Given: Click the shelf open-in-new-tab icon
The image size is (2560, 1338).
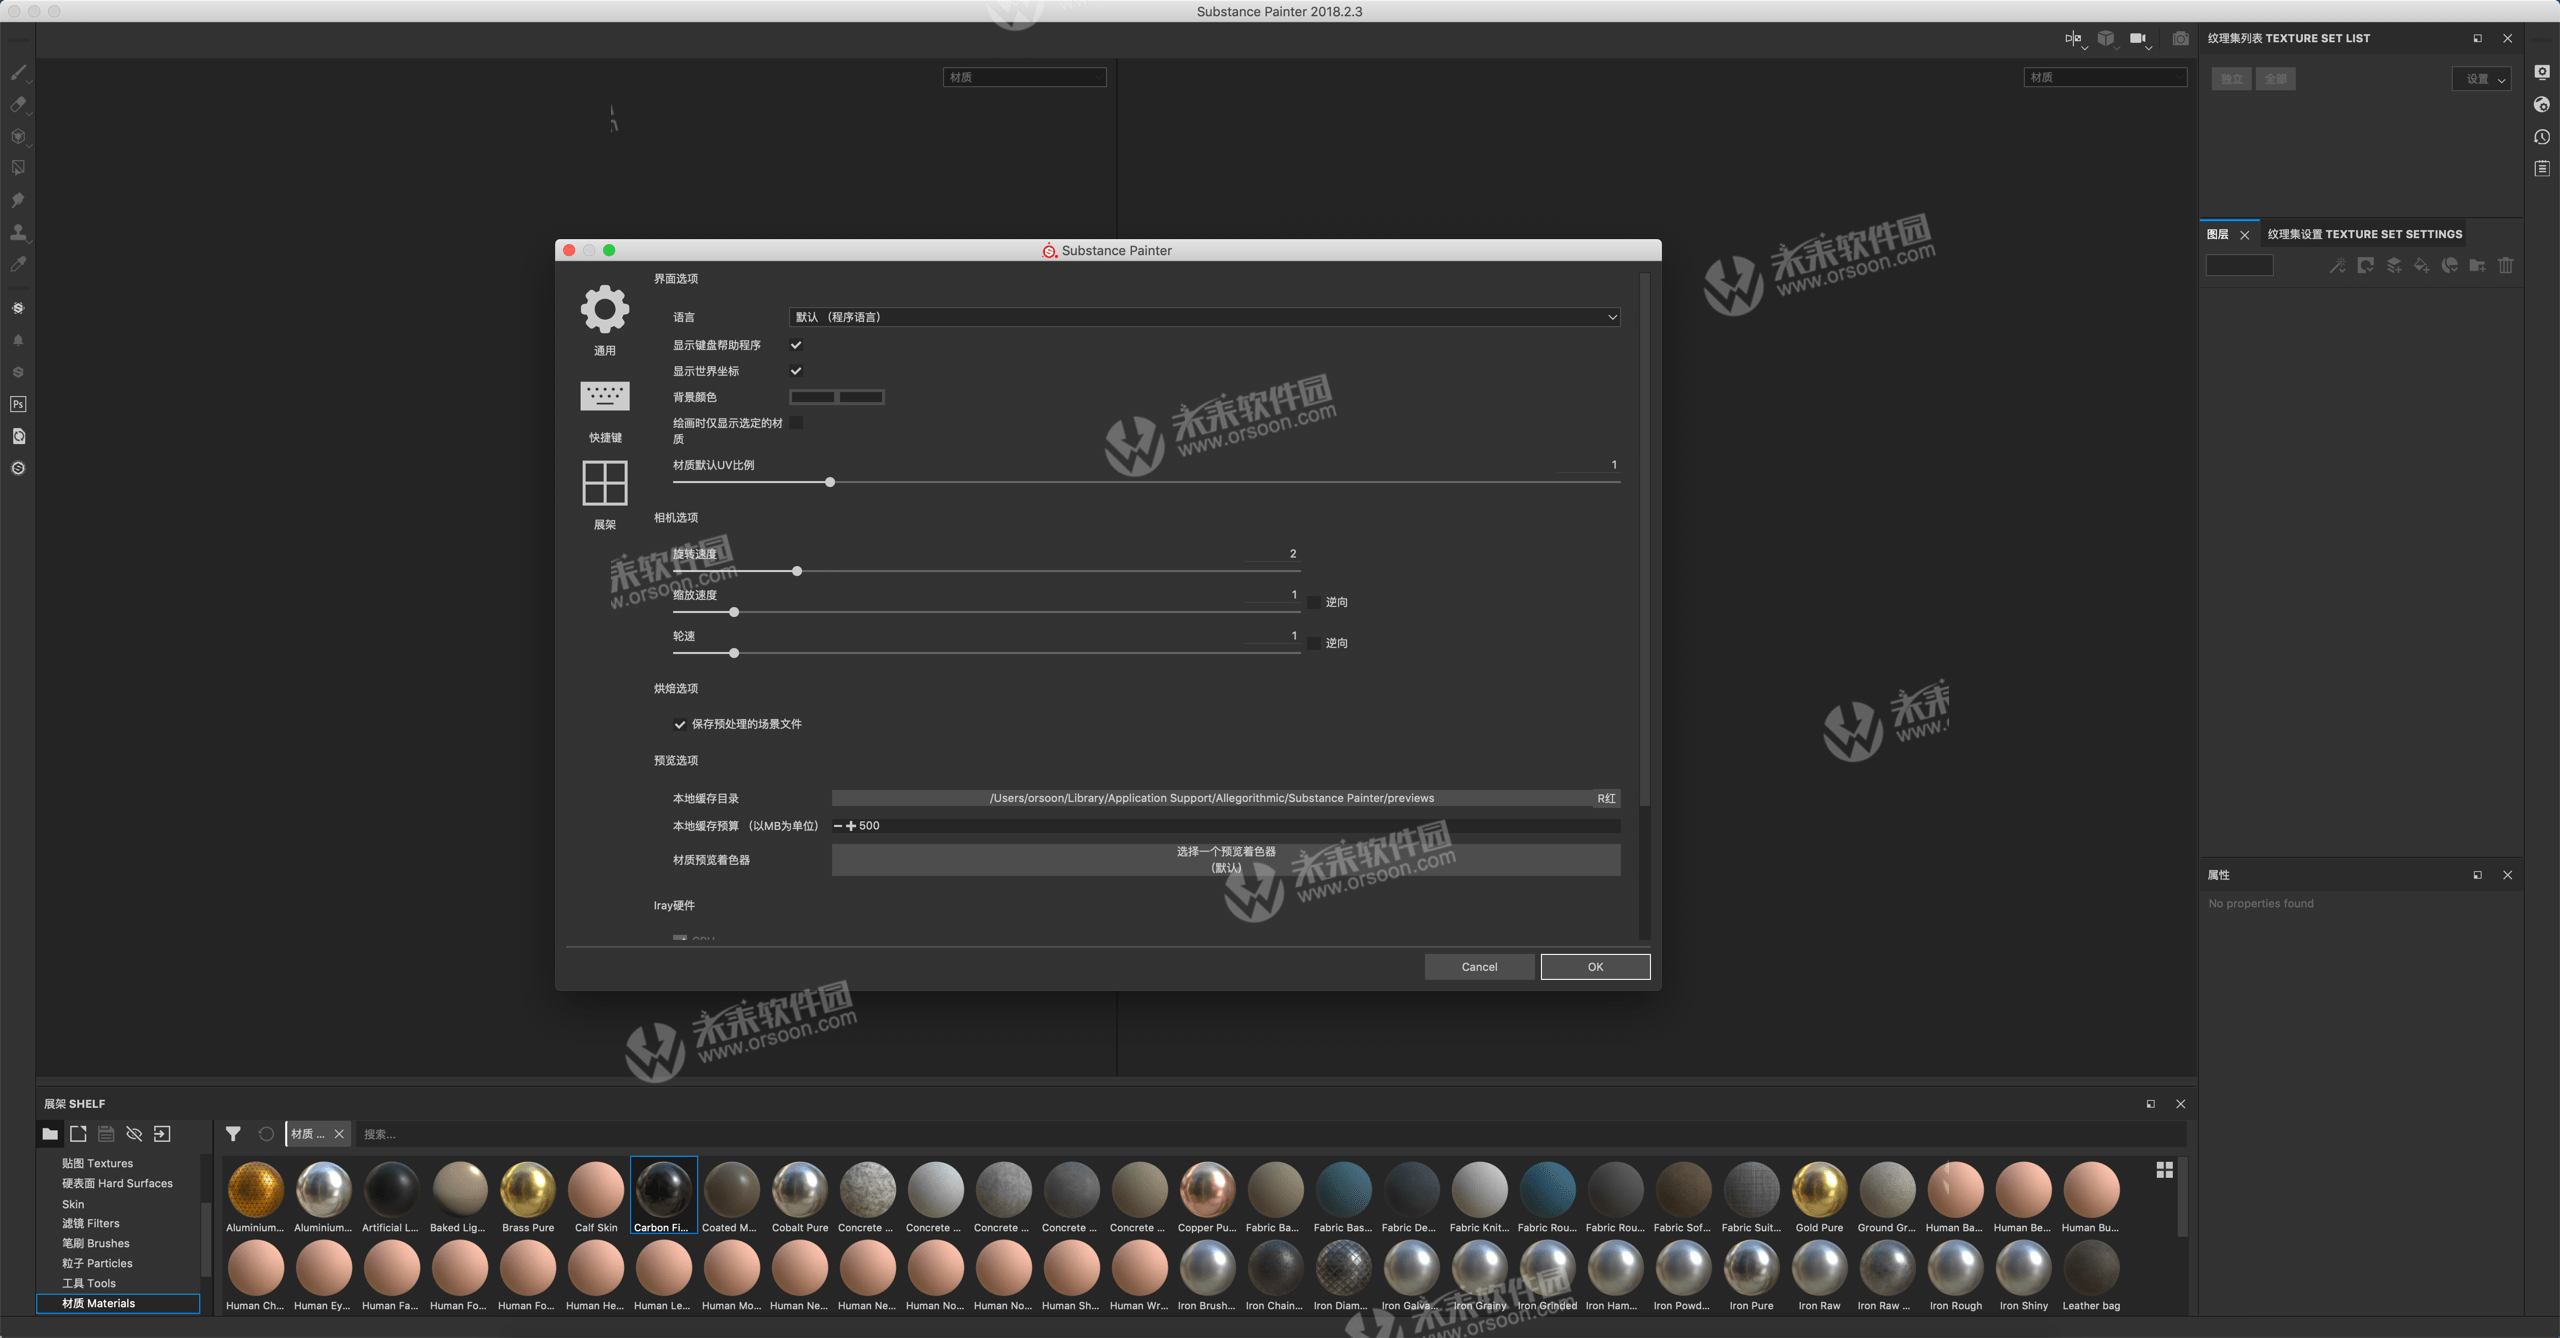Looking at the screenshot, I should (x=78, y=1133).
